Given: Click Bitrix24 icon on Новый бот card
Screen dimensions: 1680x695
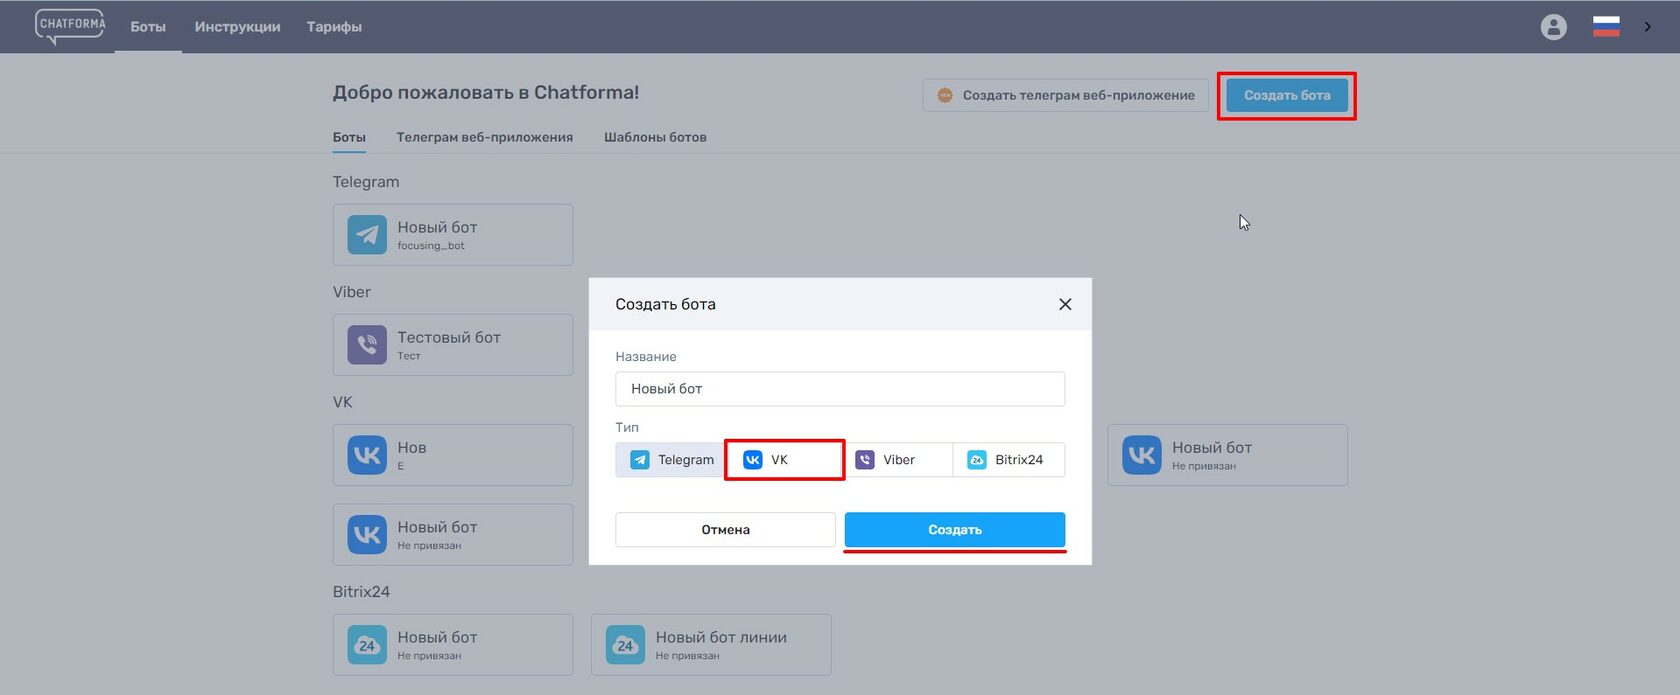Looking at the screenshot, I should point(367,645).
